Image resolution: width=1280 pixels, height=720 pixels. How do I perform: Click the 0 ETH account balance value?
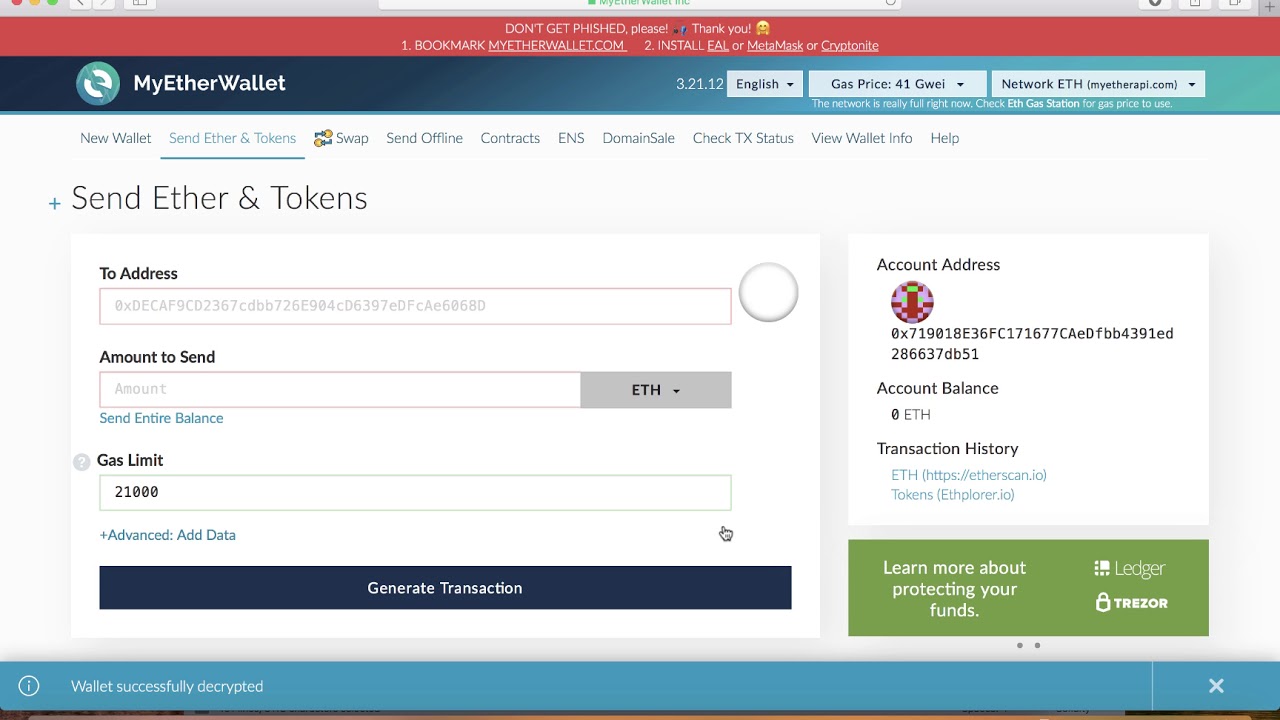(911, 414)
